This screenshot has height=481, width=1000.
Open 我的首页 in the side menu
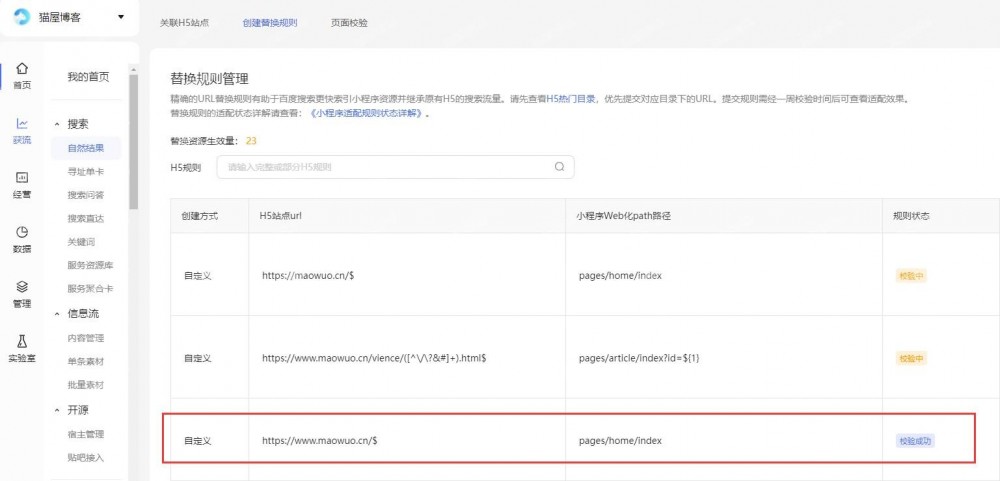[x=88, y=77]
